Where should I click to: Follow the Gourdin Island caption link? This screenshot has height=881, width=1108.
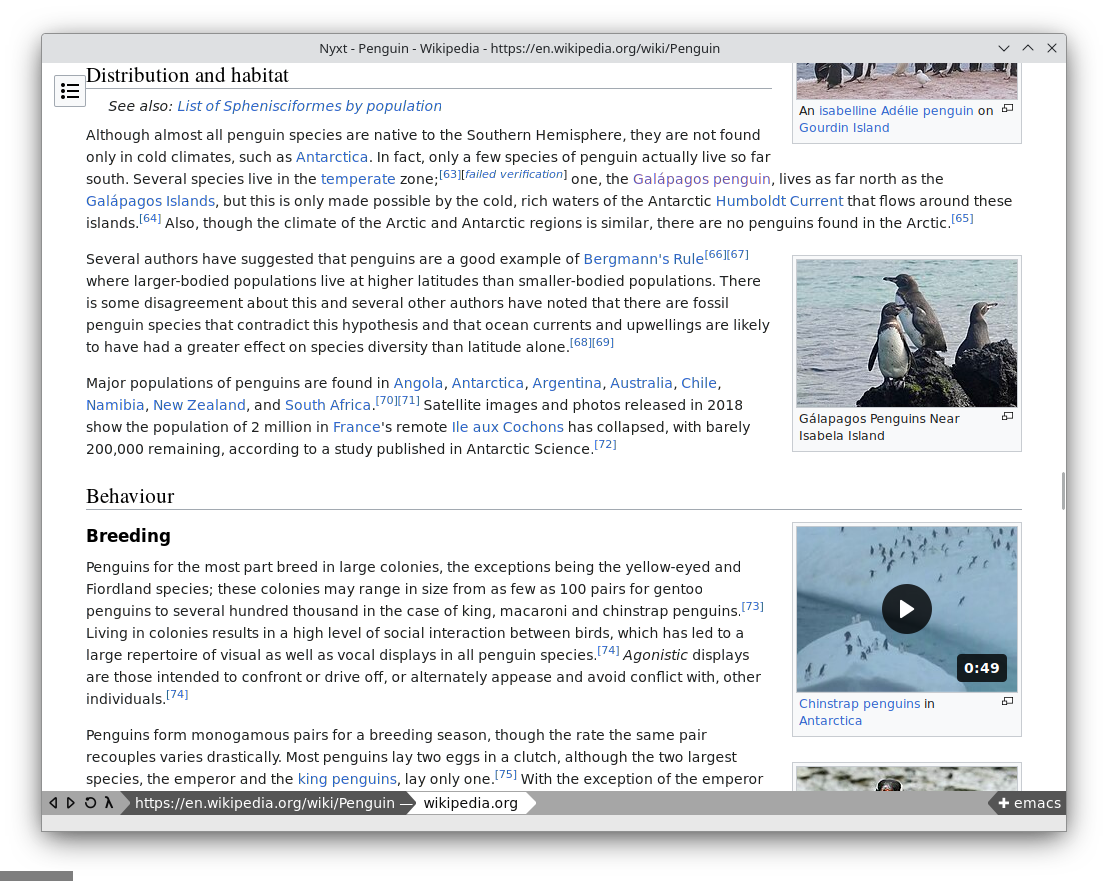tap(844, 127)
